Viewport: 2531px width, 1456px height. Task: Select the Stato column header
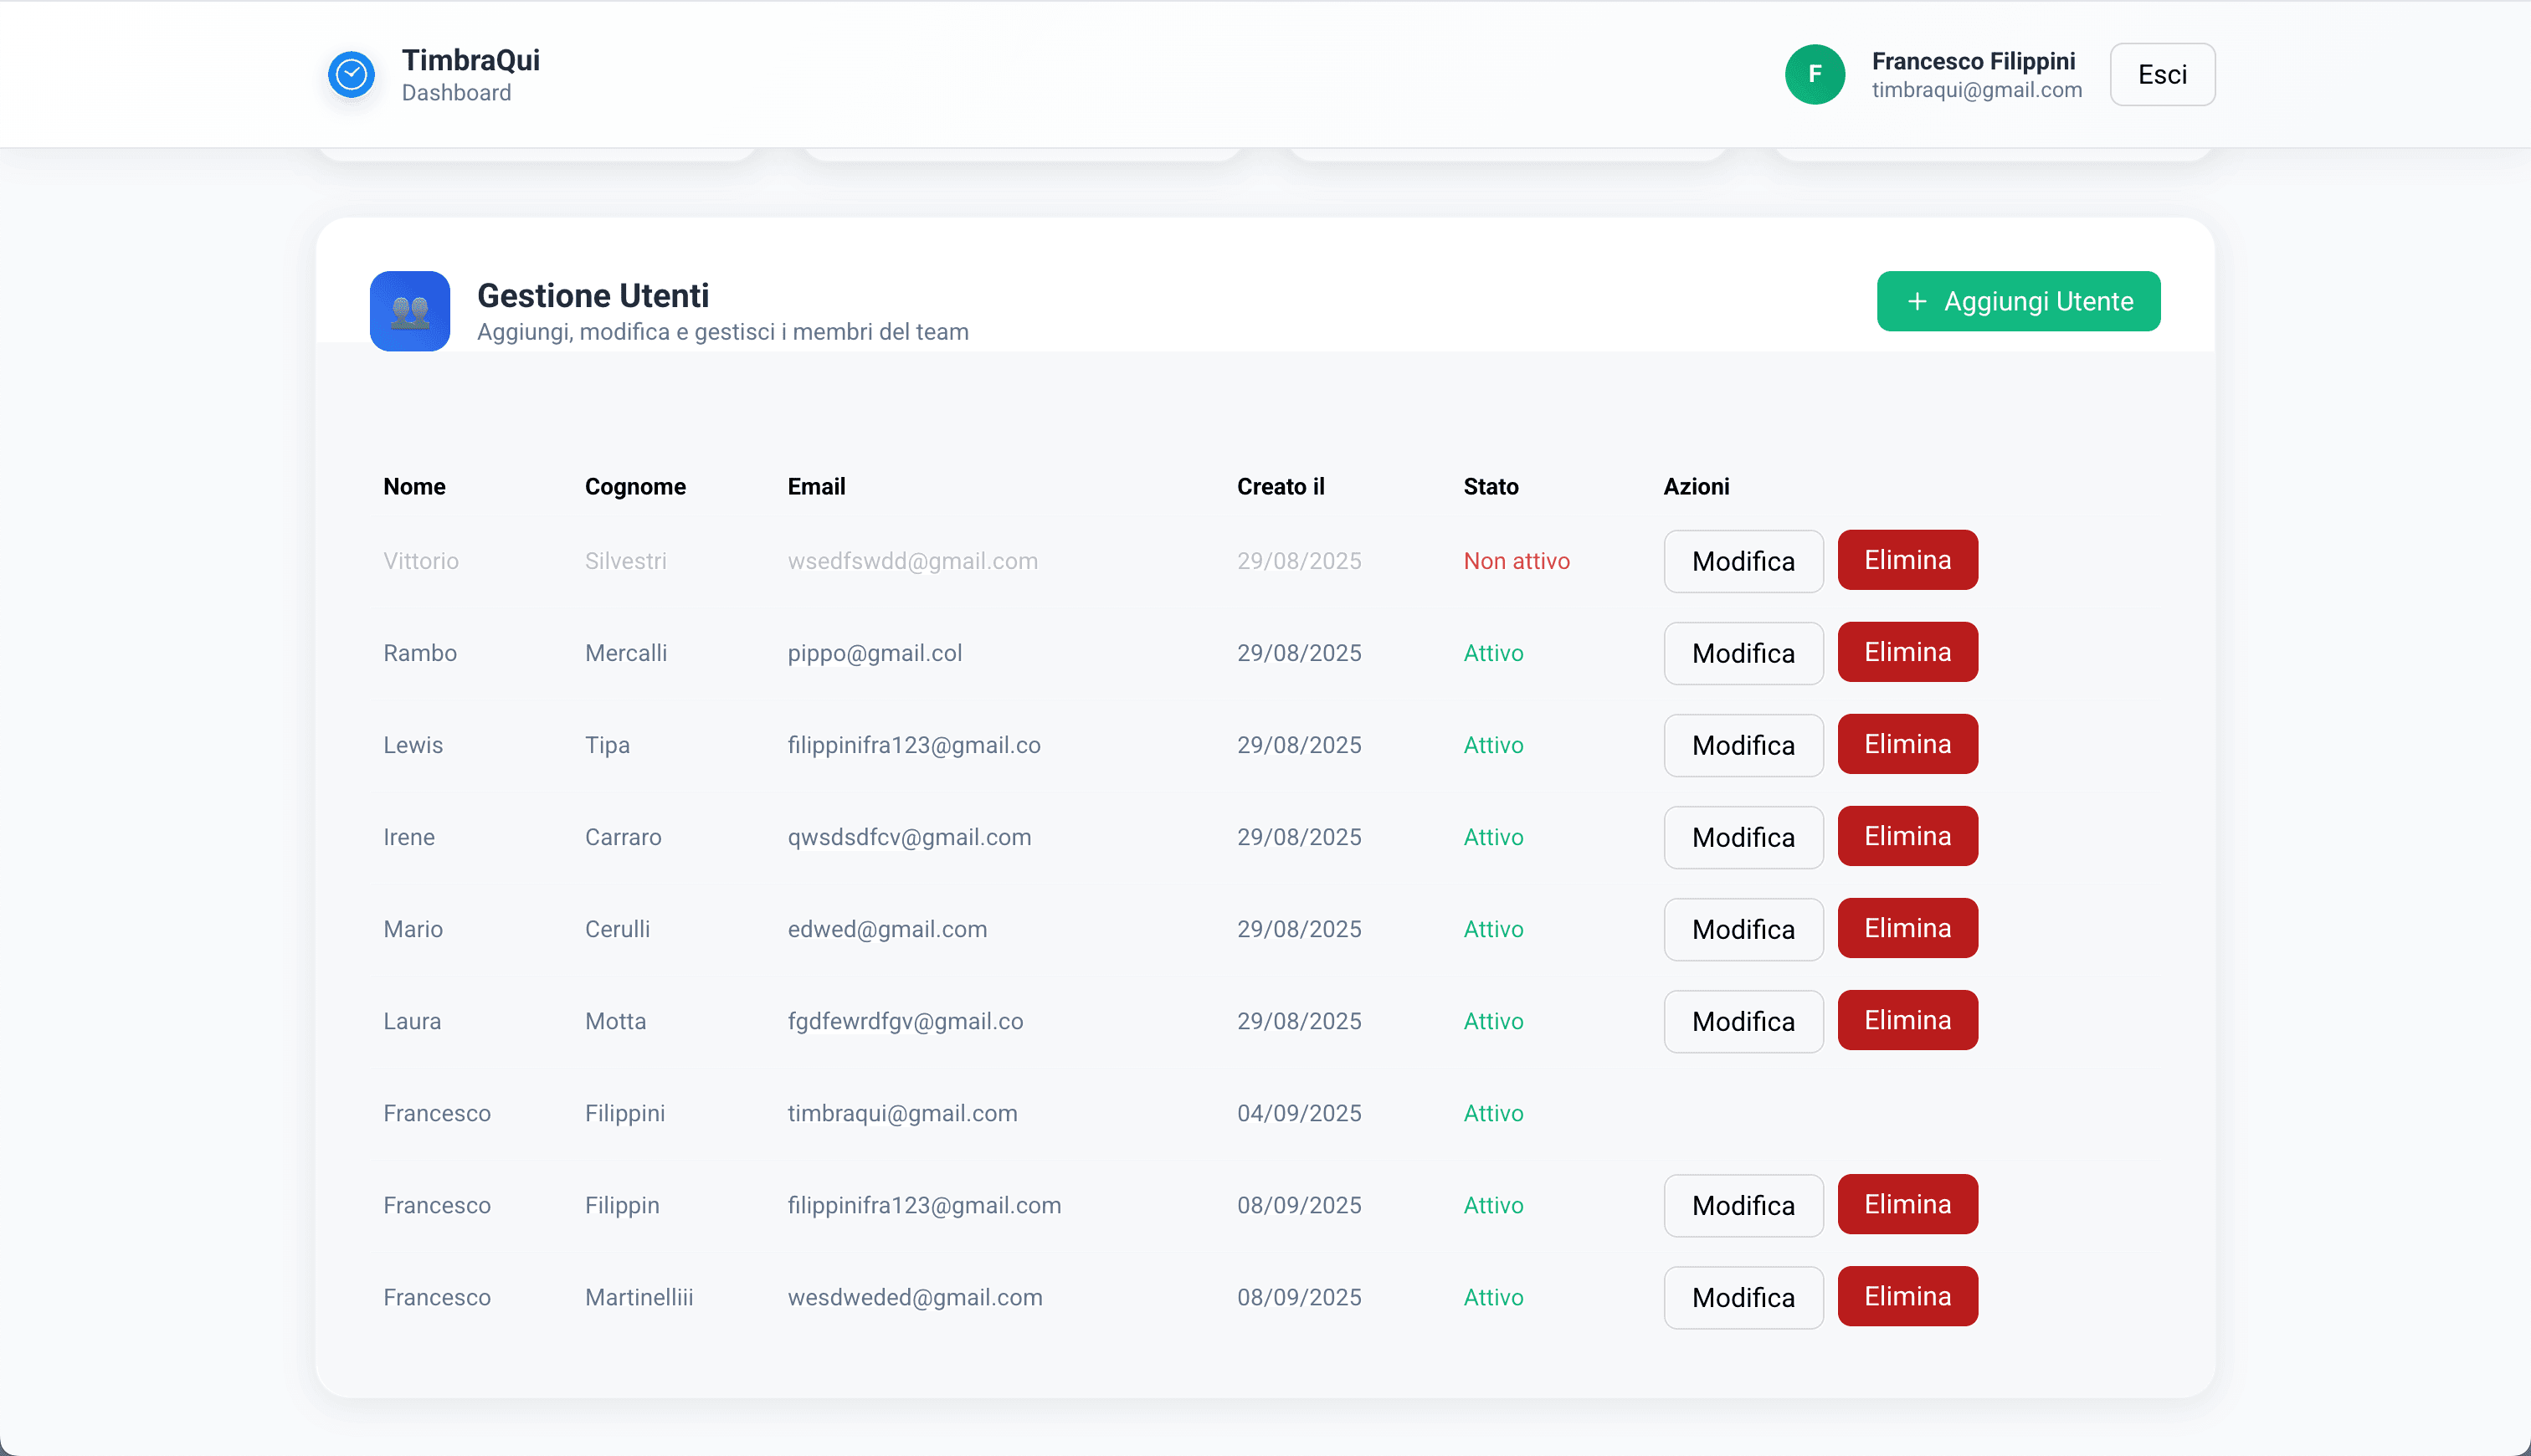(x=1491, y=487)
